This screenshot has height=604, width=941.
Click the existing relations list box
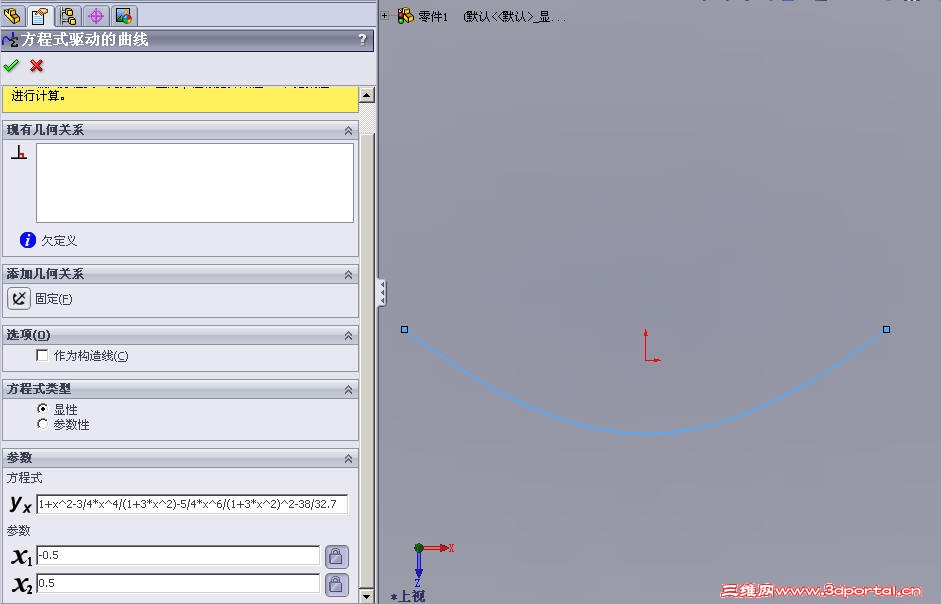pyautogui.click(x=194, y=183)
